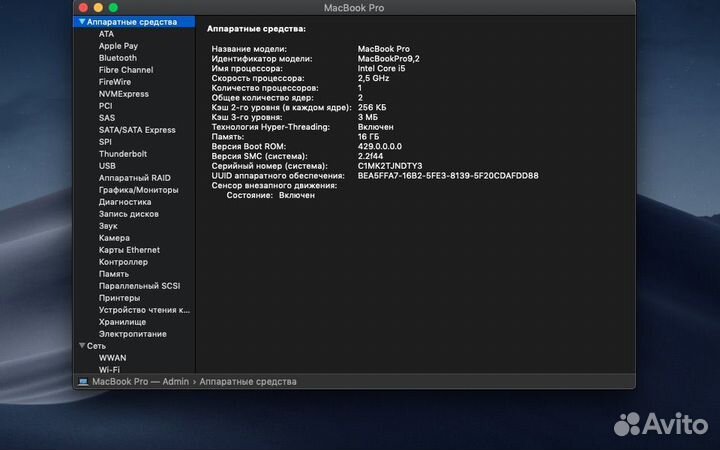
Task: Click MacBook Pro — Admin in path bar
Action: 140,382
